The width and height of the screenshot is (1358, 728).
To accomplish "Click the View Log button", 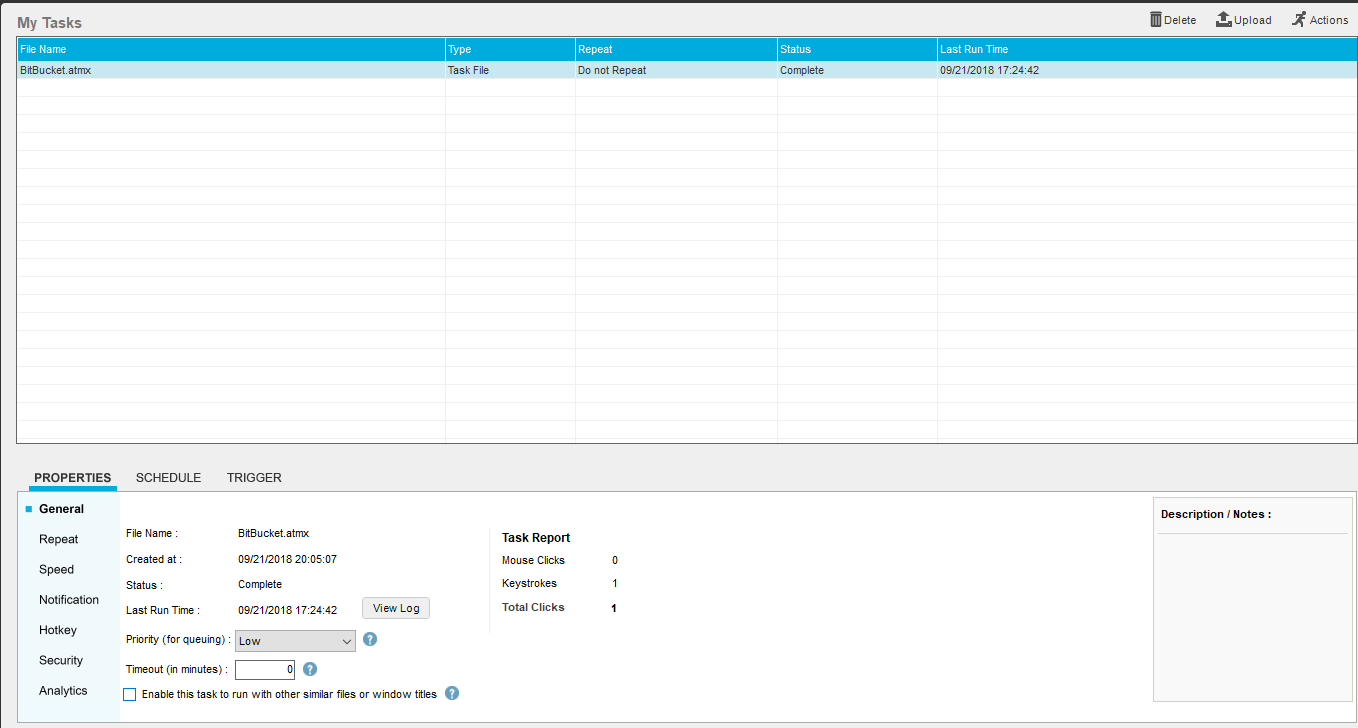I will pos(395,608).
